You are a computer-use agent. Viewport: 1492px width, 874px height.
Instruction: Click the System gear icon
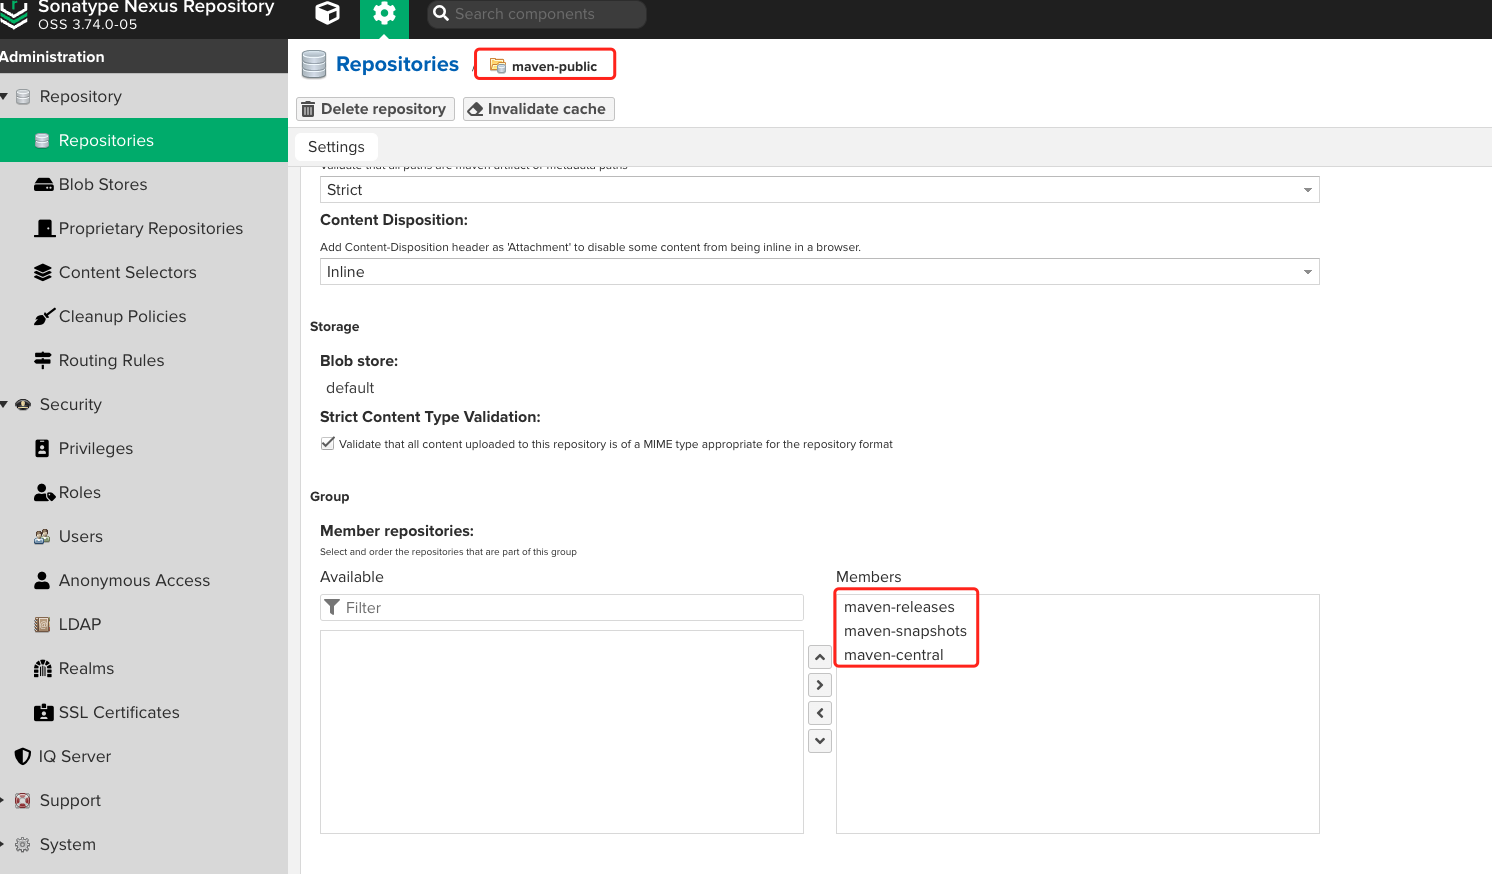23,845
